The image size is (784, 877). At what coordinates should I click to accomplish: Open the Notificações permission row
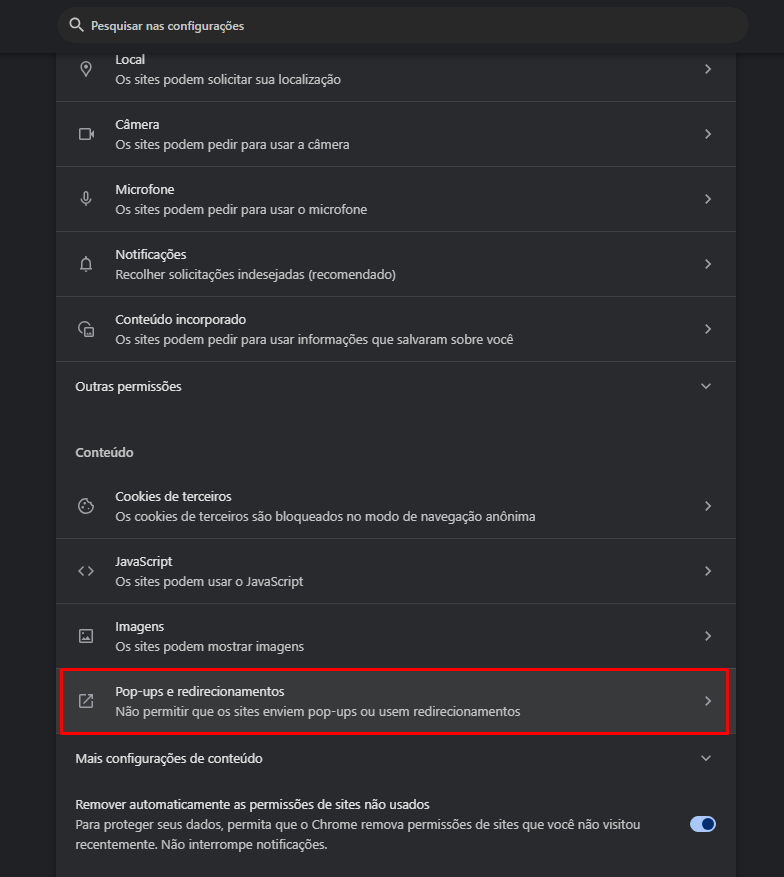click(x=395, y=264)
